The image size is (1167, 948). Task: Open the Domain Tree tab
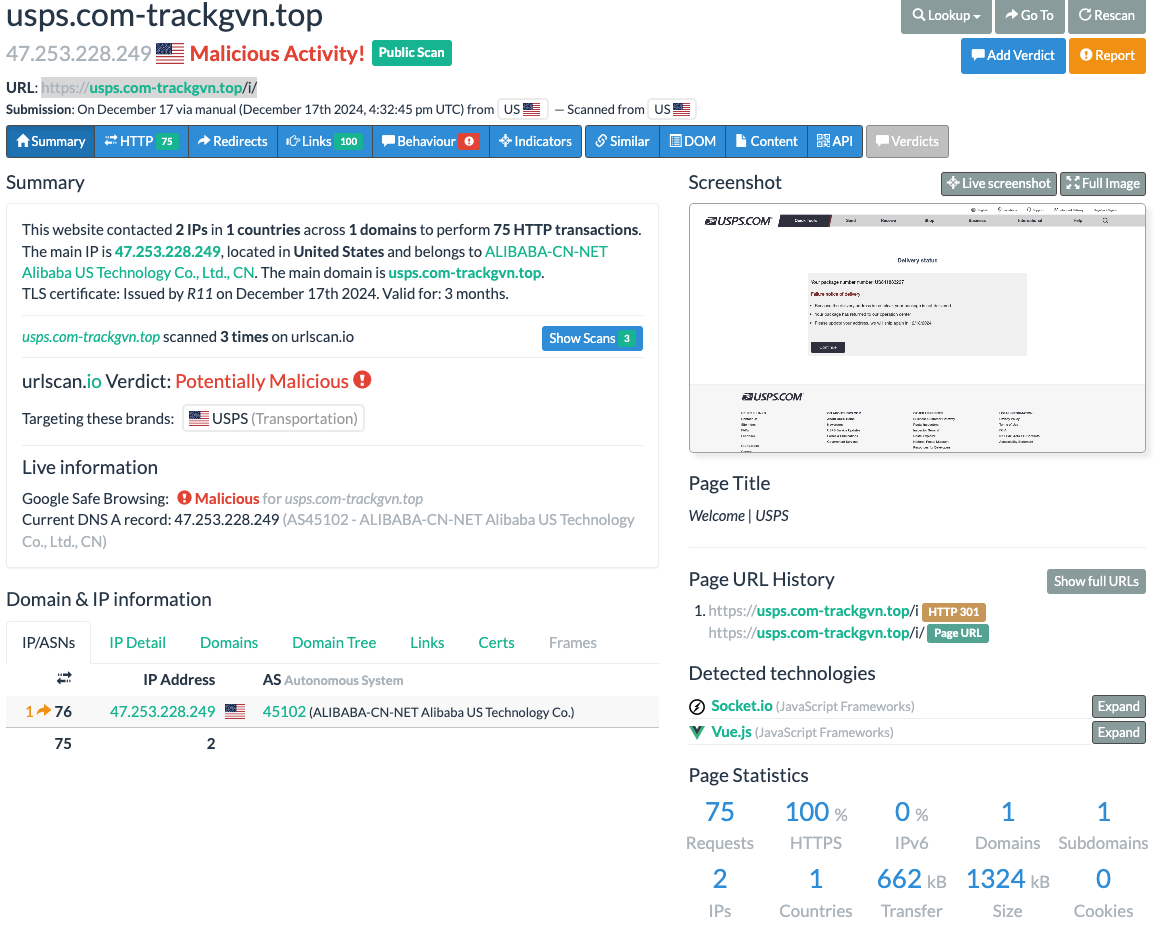(334, 643)
